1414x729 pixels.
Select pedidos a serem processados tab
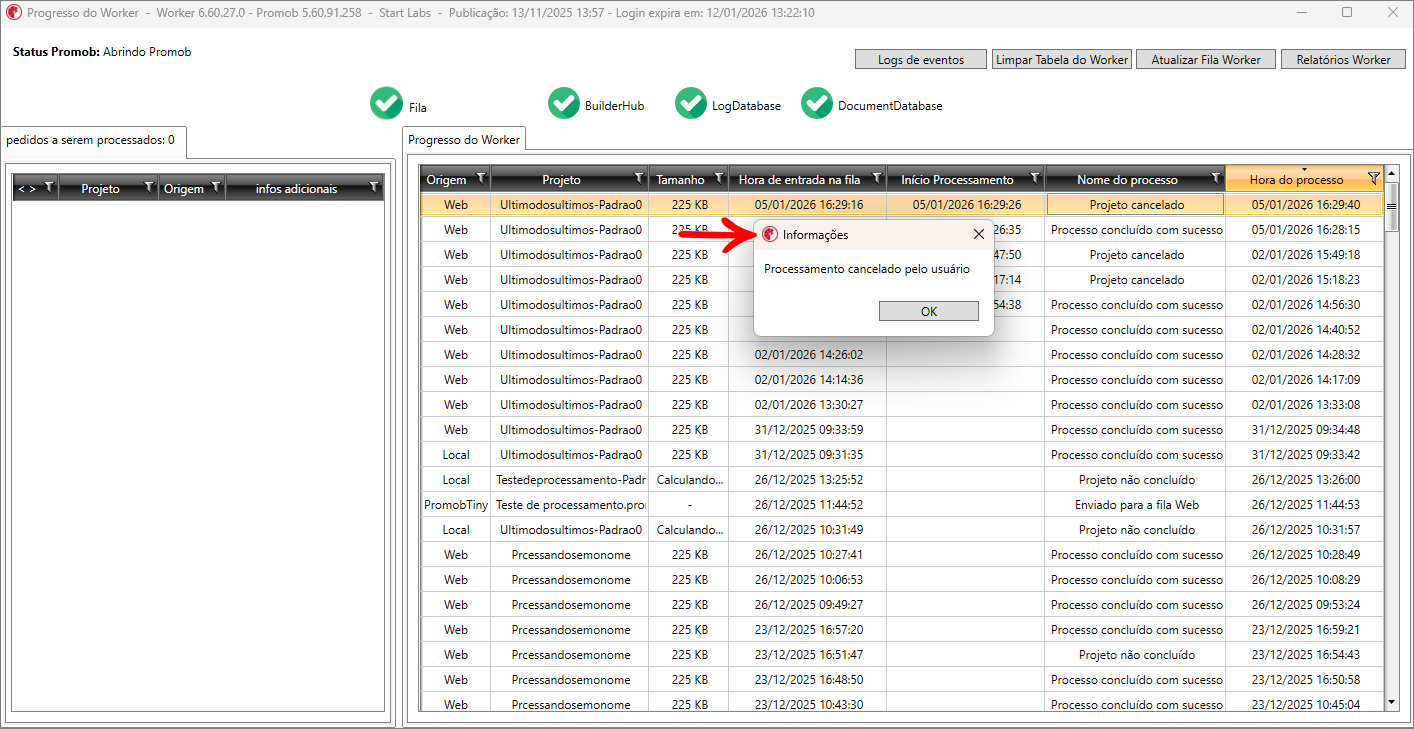pyautogui.click(x=91, y=140)
